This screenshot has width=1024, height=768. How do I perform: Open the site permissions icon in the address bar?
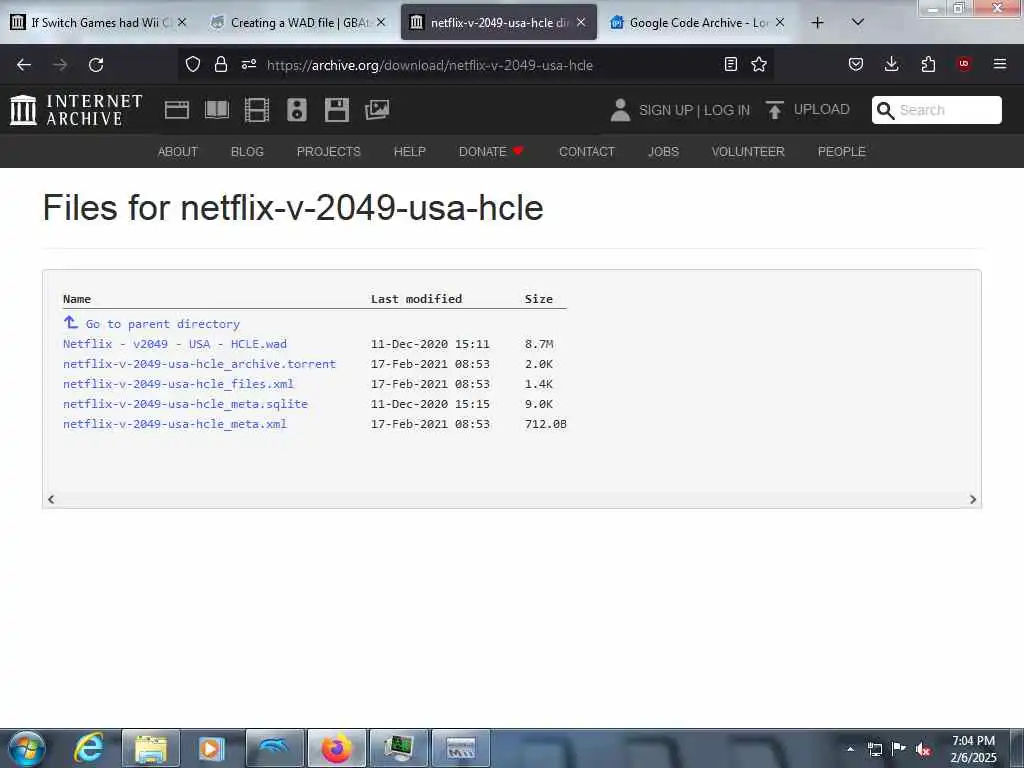[249, 64]
